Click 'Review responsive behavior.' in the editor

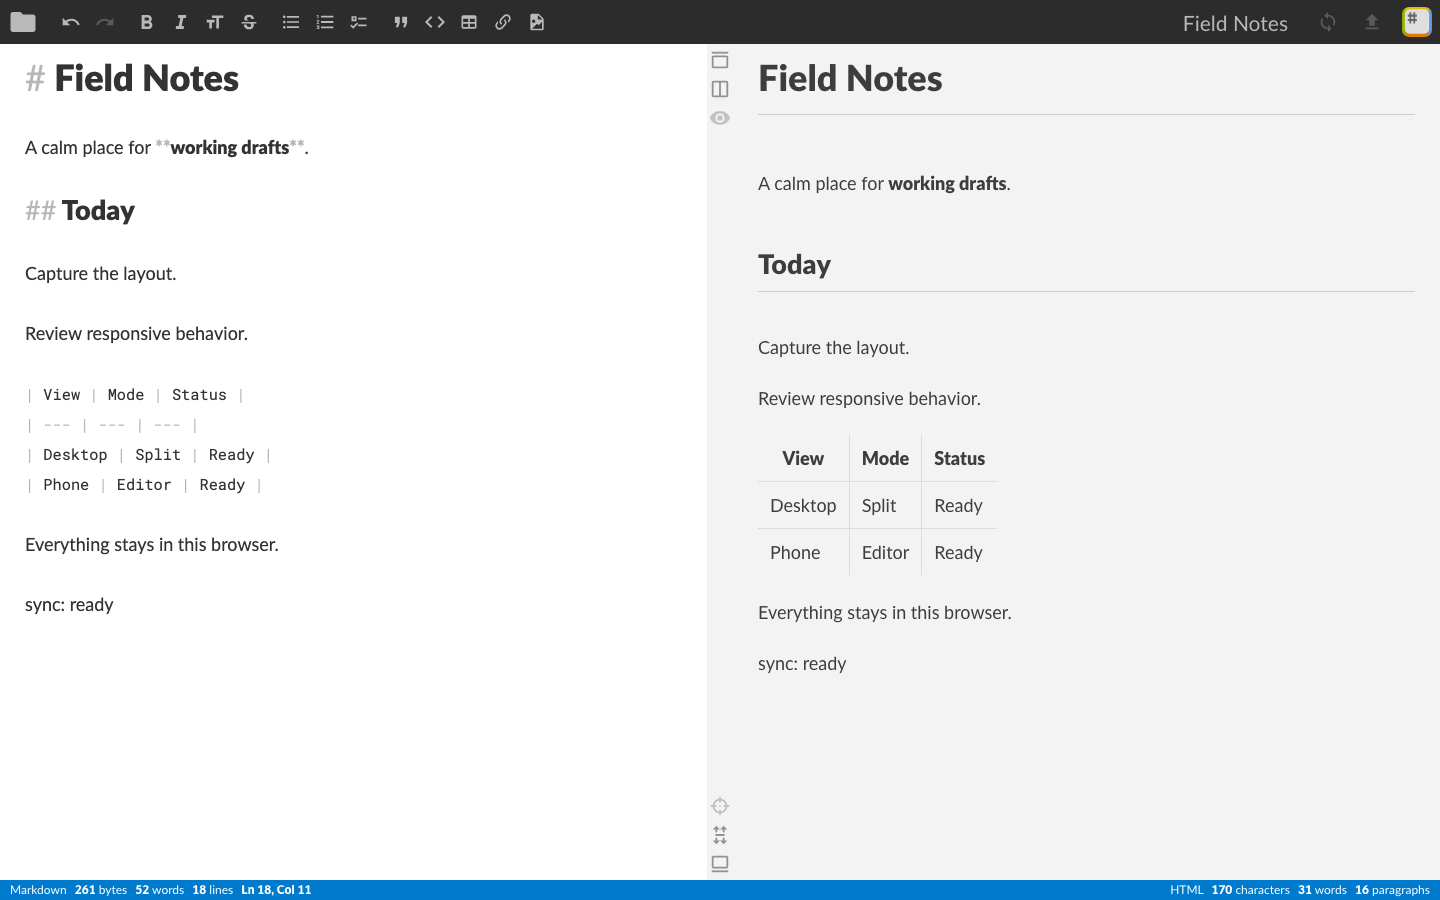tap(136, 334)
